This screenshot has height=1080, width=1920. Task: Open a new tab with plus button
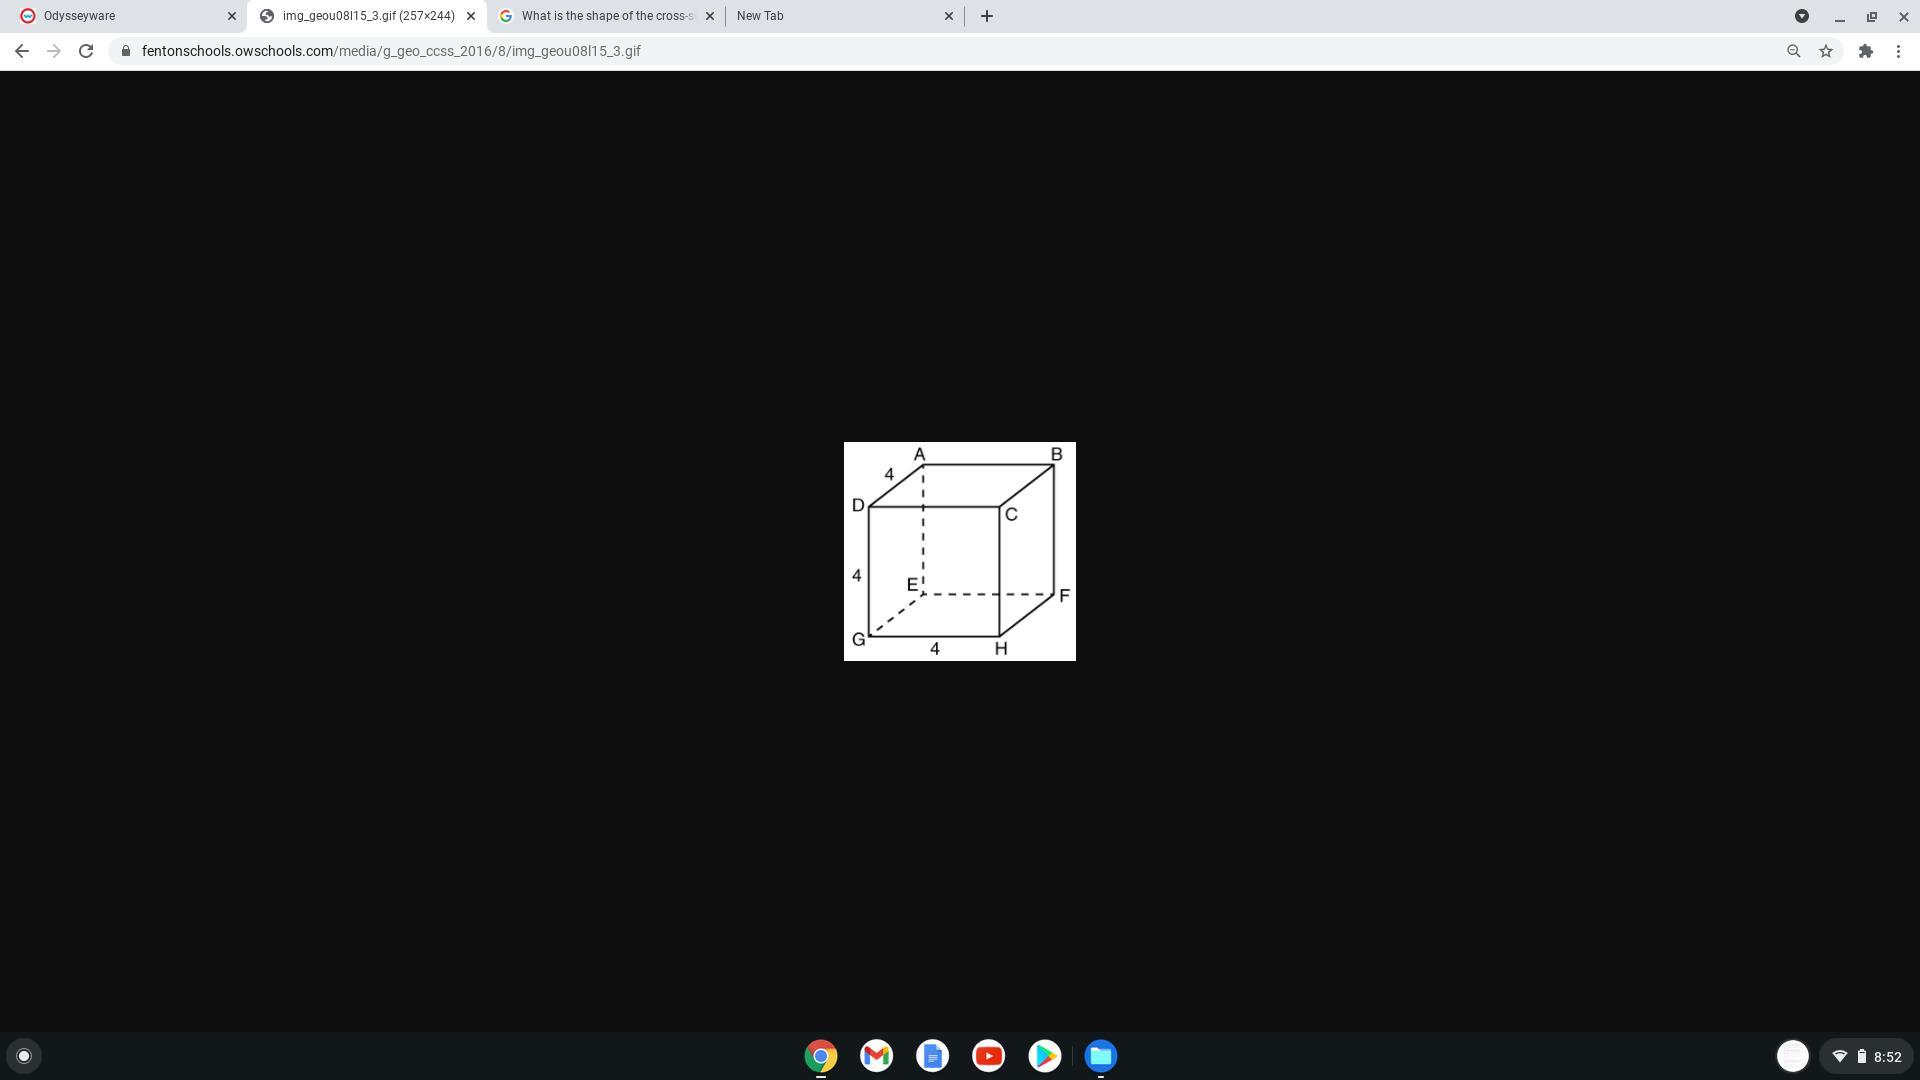(987, 16)
